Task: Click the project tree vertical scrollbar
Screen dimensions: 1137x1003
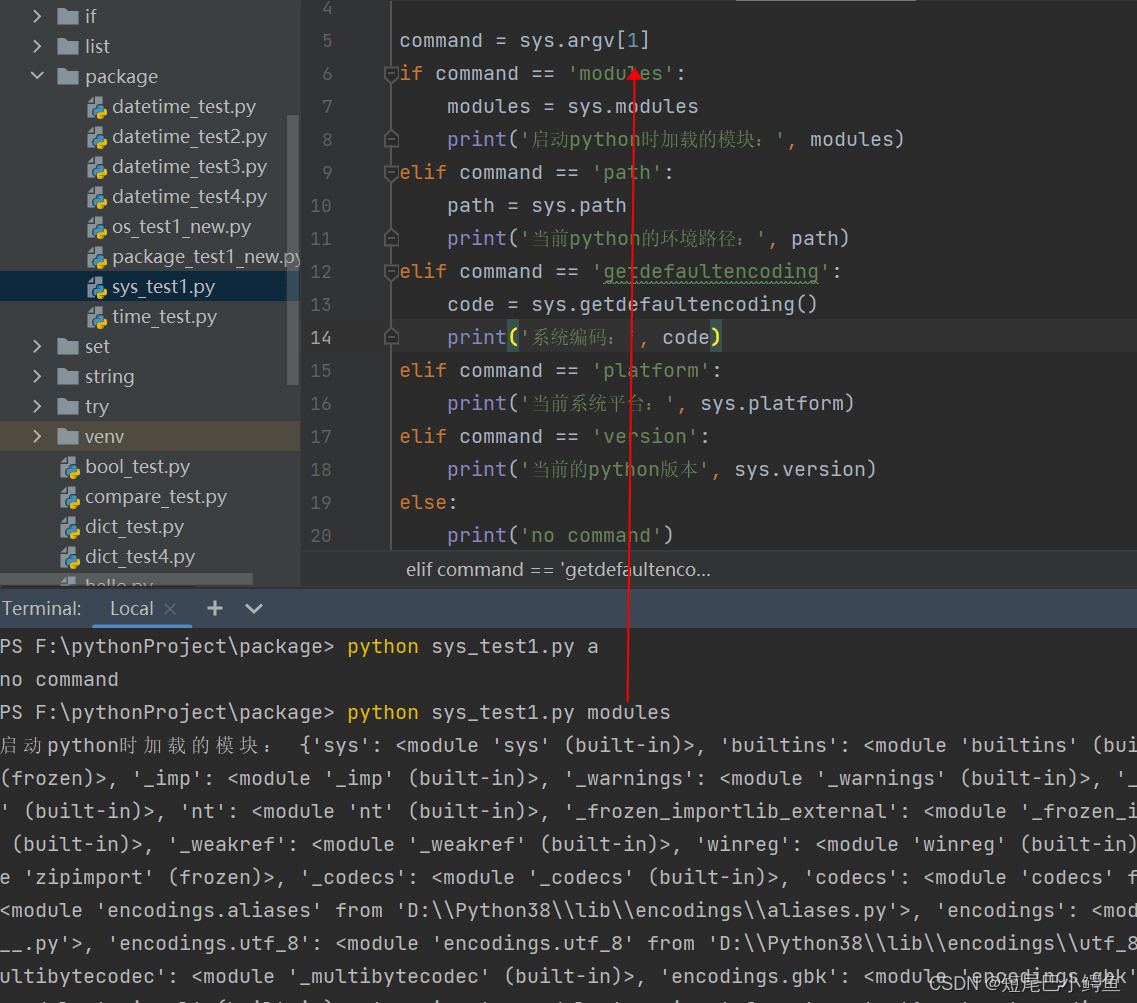Action: (x=293, y=250)
